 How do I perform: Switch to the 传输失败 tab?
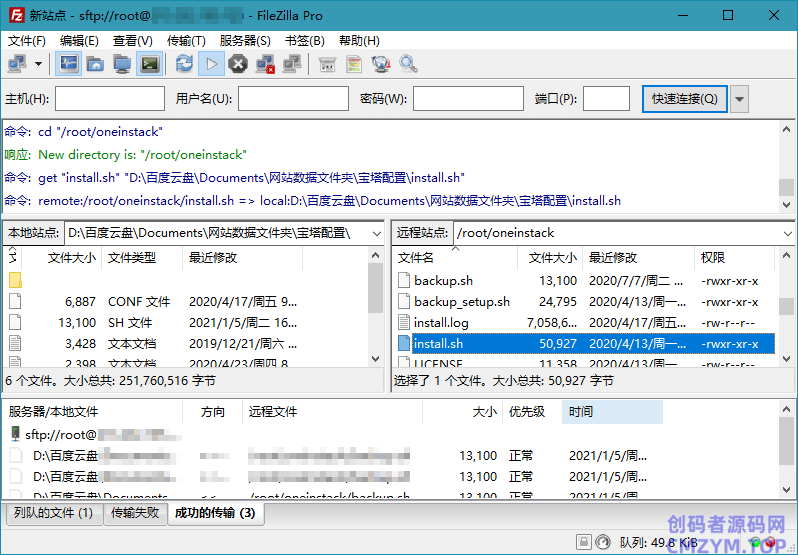point(134,513)
